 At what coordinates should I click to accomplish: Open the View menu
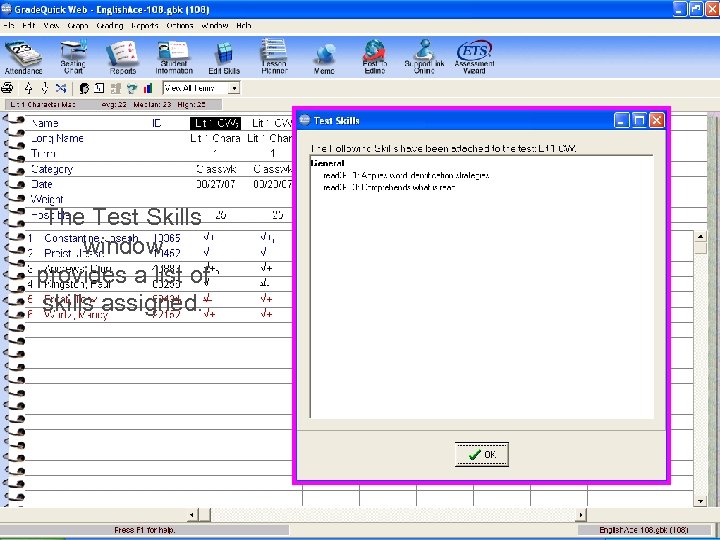51,26
